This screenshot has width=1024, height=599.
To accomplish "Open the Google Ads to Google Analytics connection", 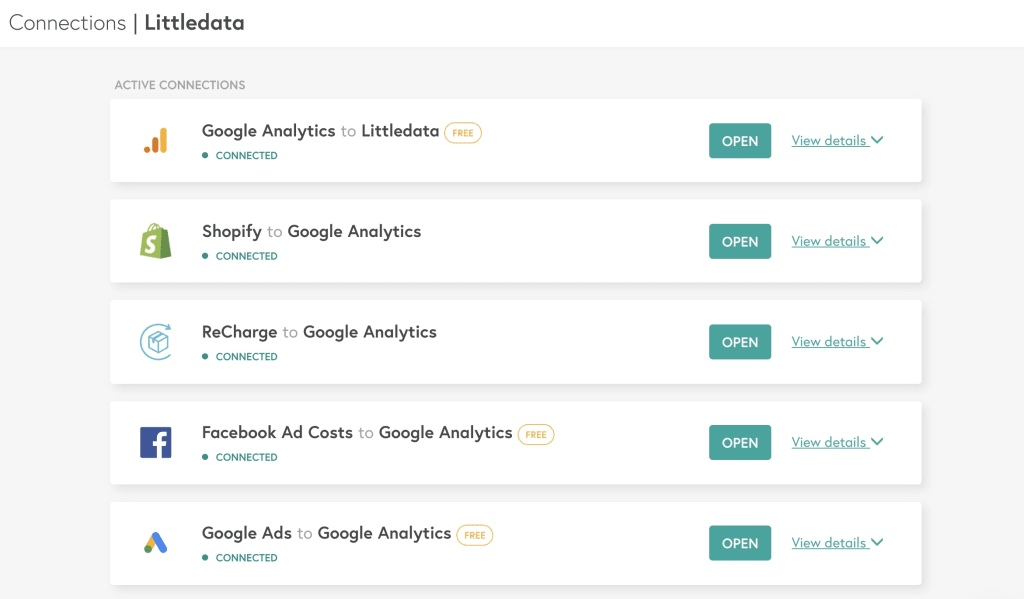I will click(x=740, y=543).
